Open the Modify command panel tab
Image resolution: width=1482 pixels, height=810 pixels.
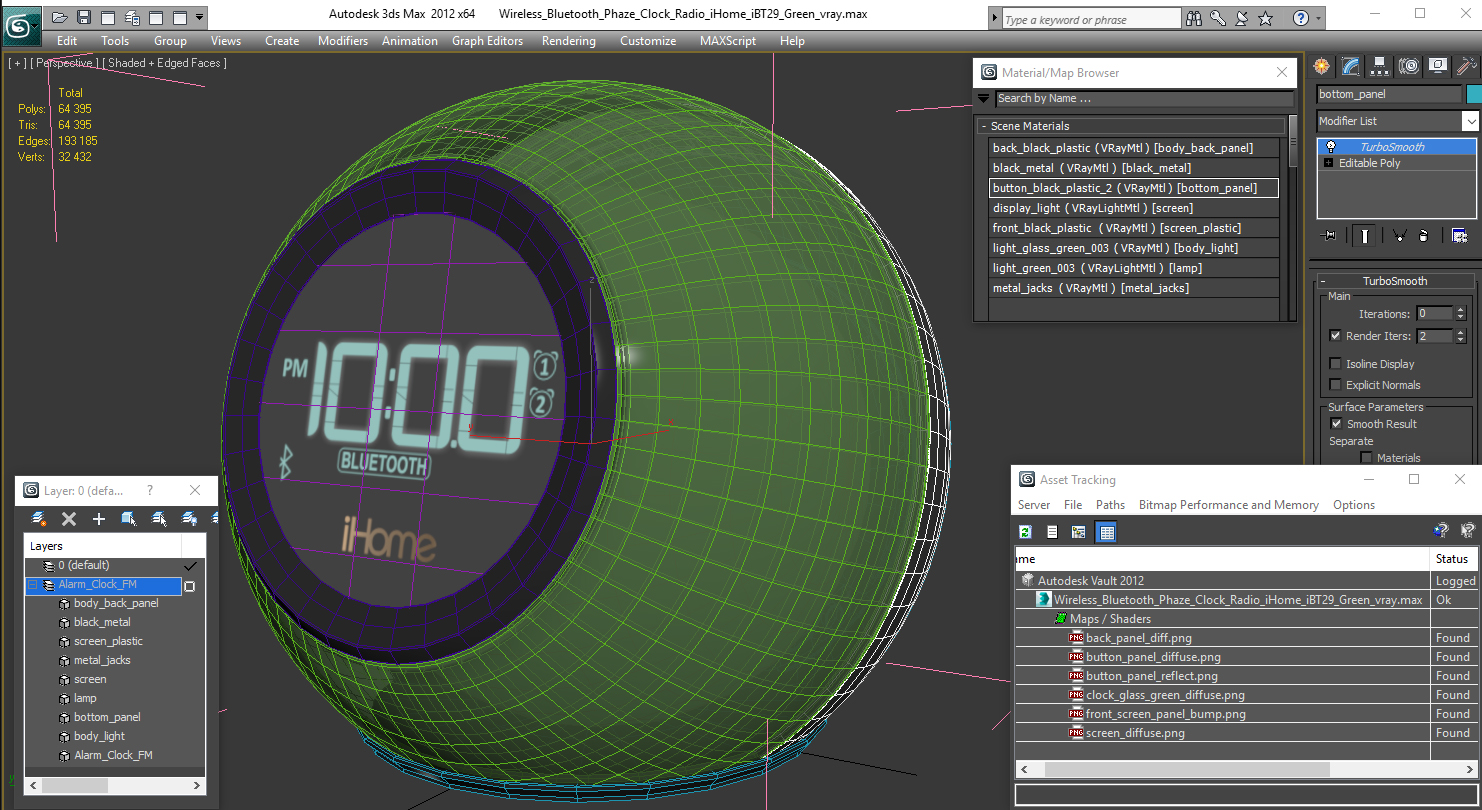pyautogui.click(x=1351, y=66)
